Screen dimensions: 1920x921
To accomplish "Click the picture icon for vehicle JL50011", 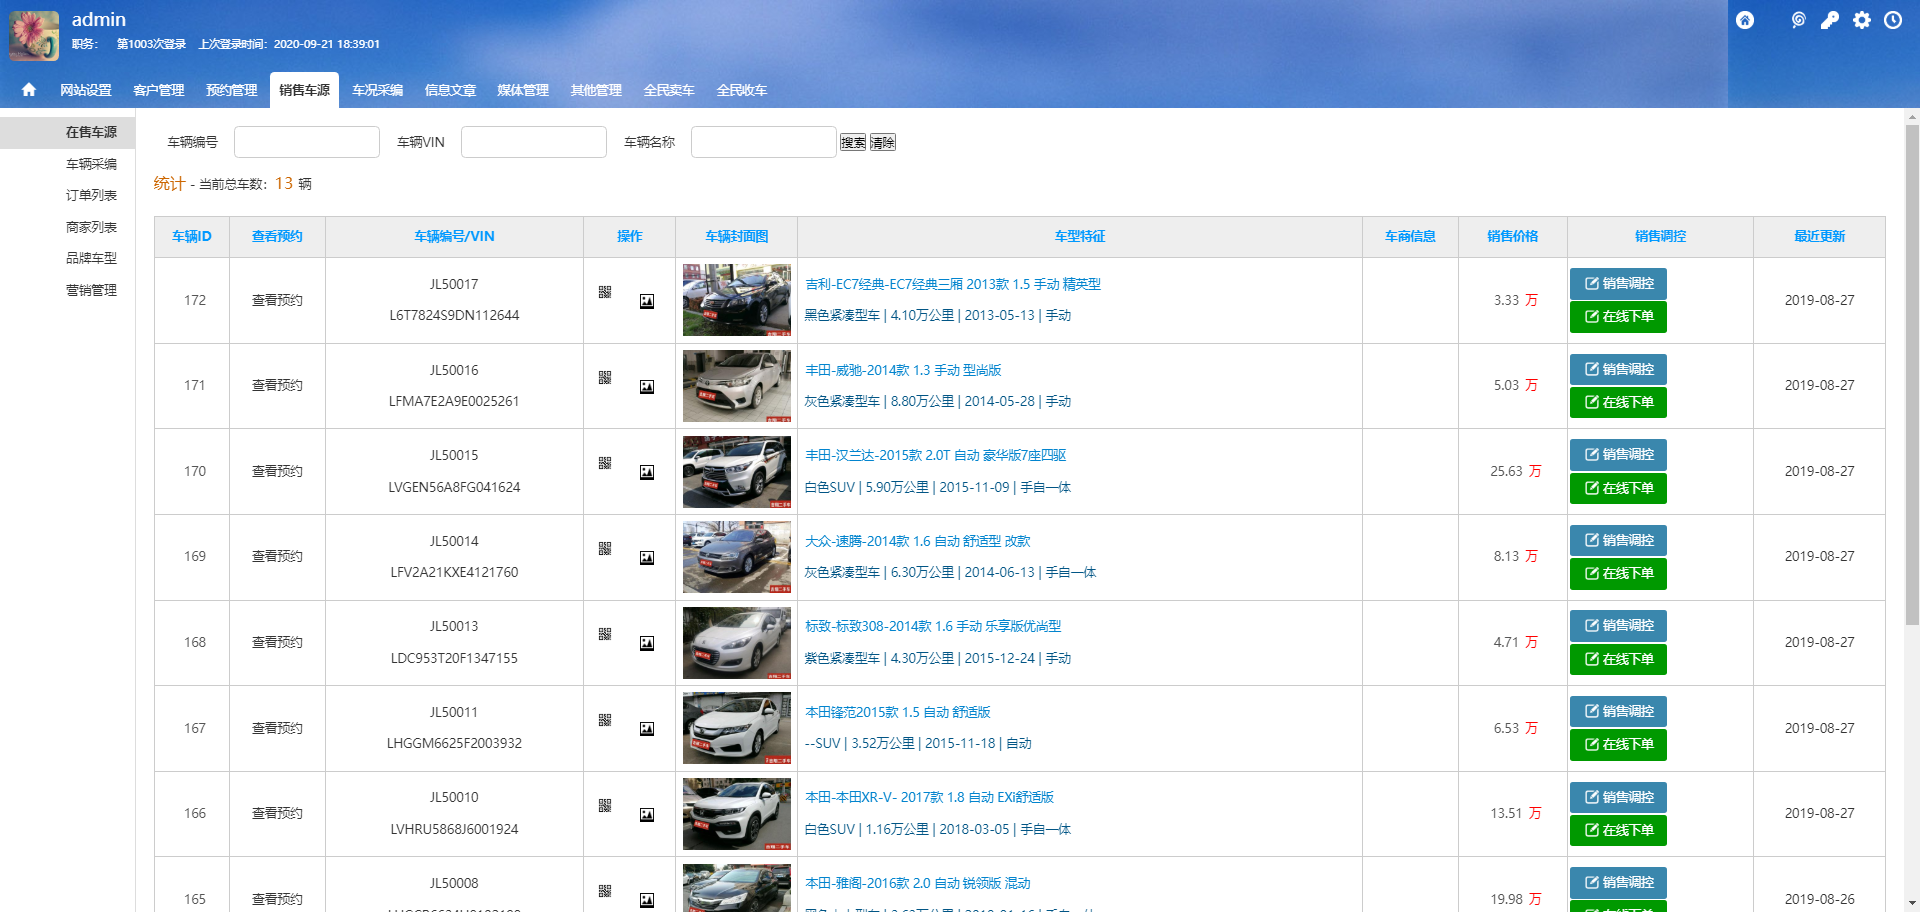I will (647, 729).
